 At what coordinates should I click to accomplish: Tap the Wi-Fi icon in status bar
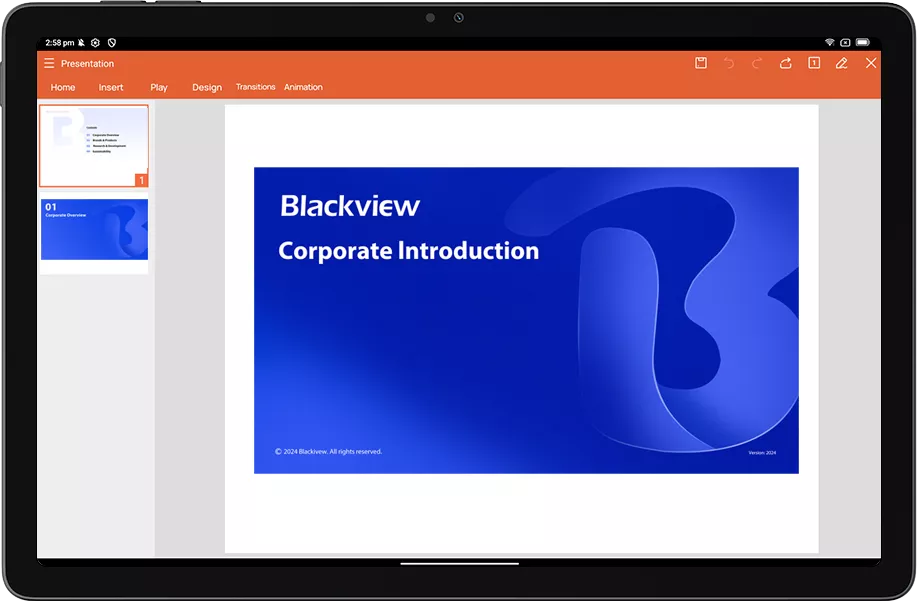point(829,42)
